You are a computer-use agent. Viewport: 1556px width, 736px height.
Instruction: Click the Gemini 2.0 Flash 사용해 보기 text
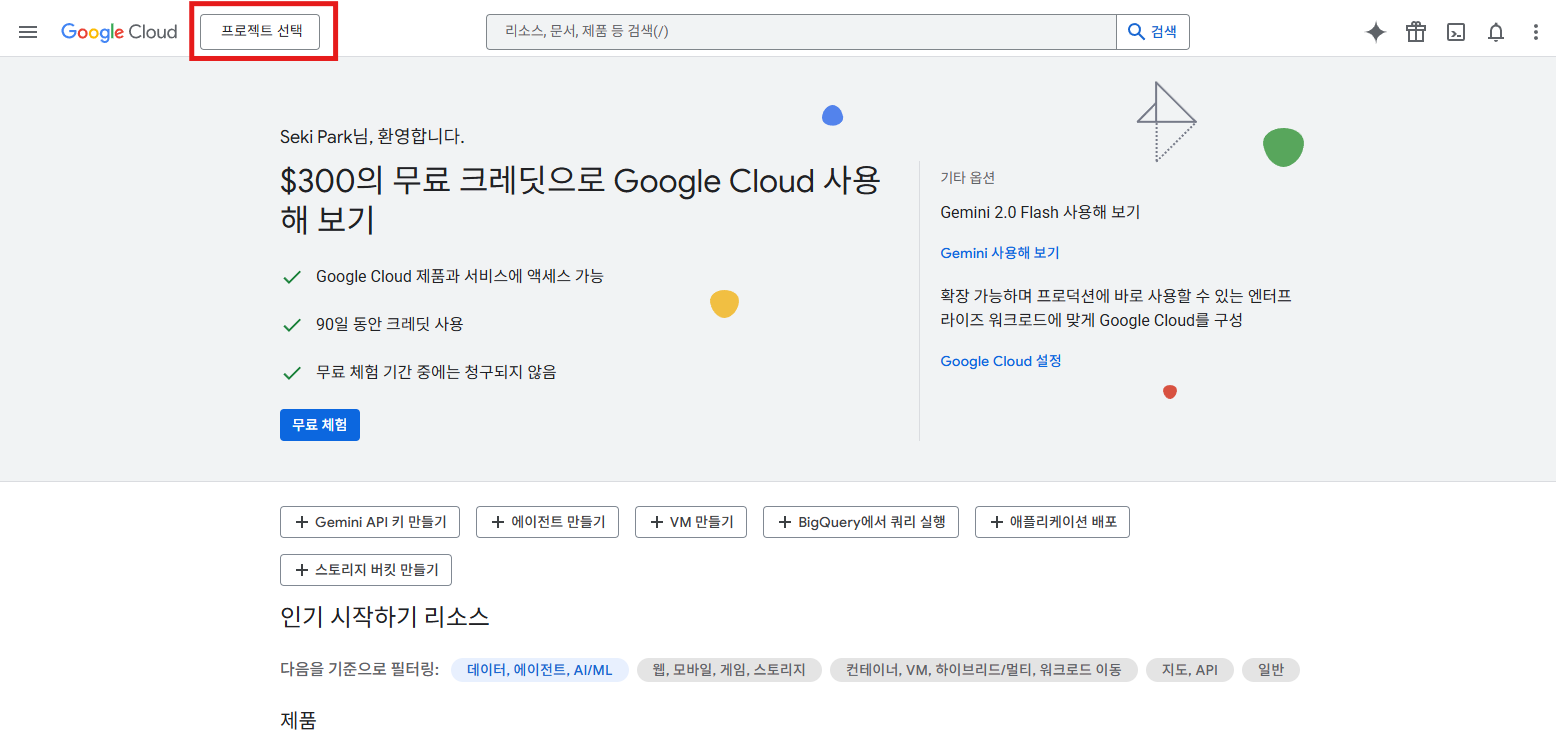click(x=1040, y=212)
